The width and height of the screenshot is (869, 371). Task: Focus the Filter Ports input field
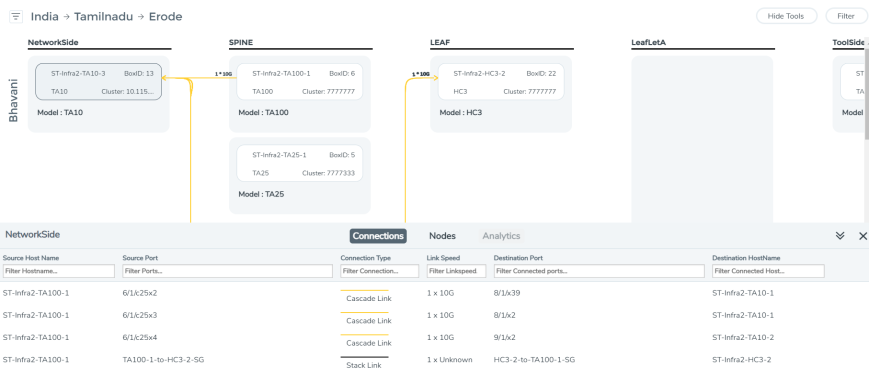pyautogui.click(x=227, y=271)
